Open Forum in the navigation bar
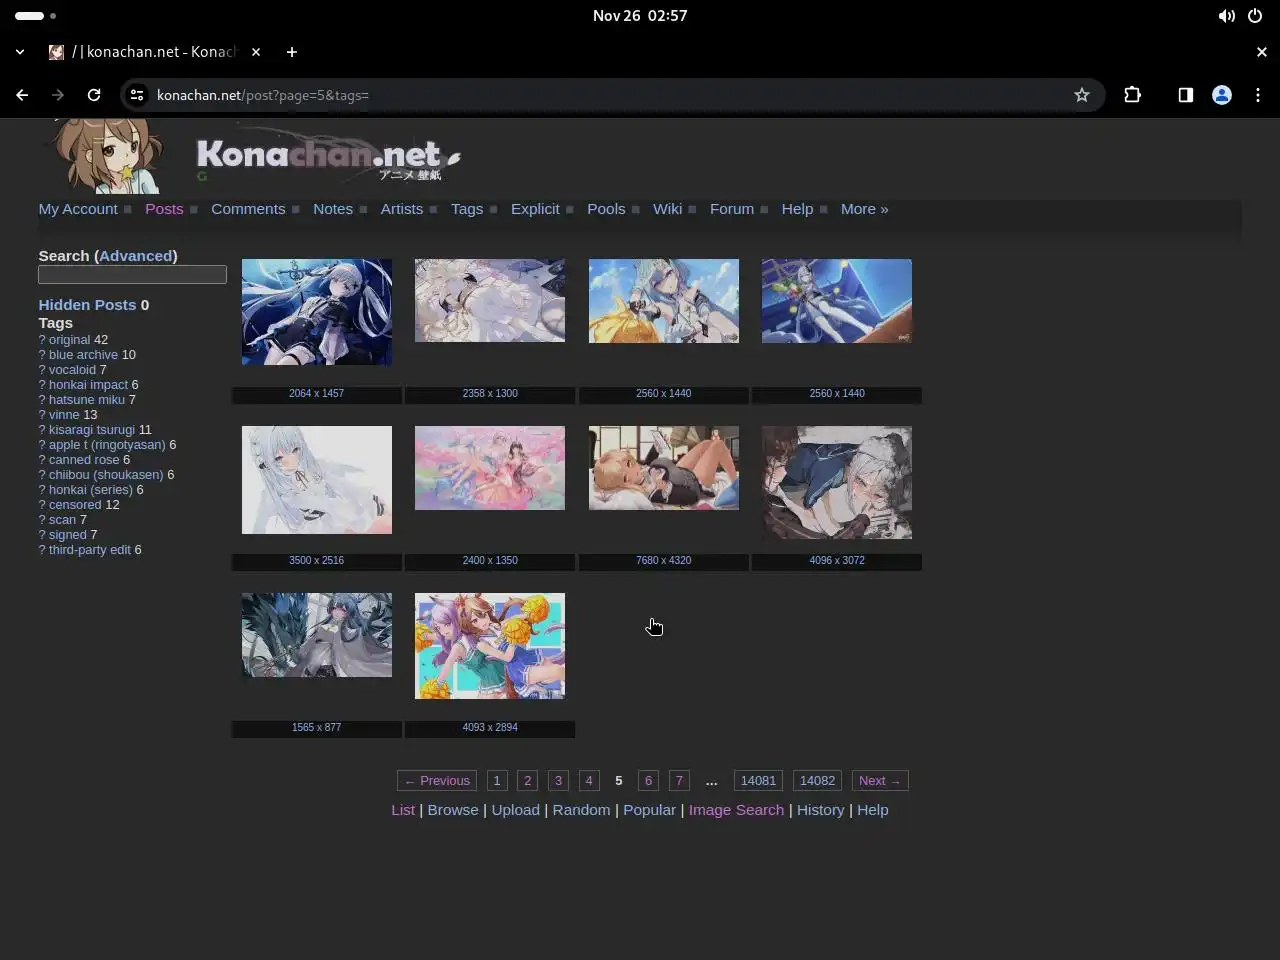This screenshot has height=960, width=1280. point(732,209)
